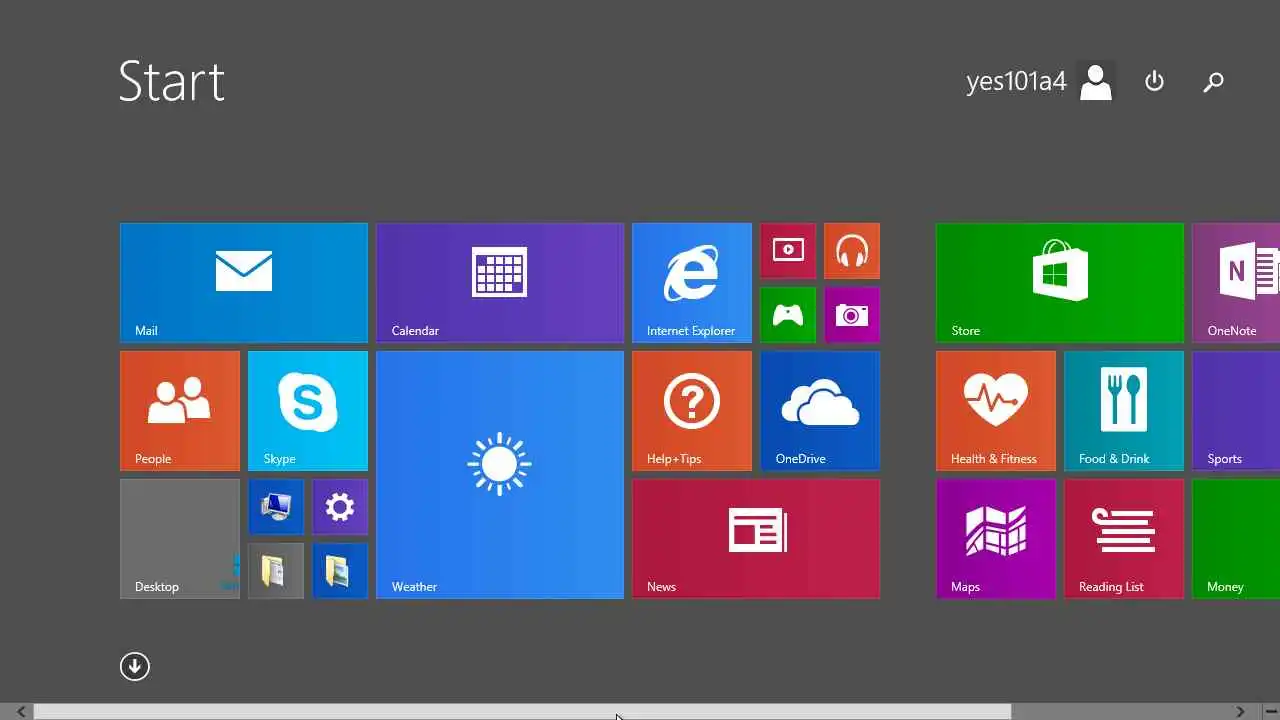Open the Maps tile
1280x720 pixels.
(x=996, y=539)
